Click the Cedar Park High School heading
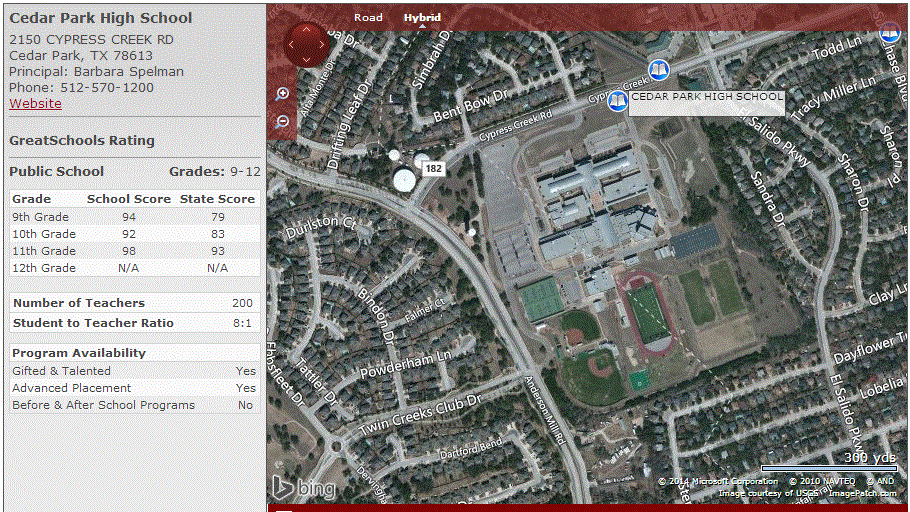Screen dimensions: 910x512 coord(100,18)
